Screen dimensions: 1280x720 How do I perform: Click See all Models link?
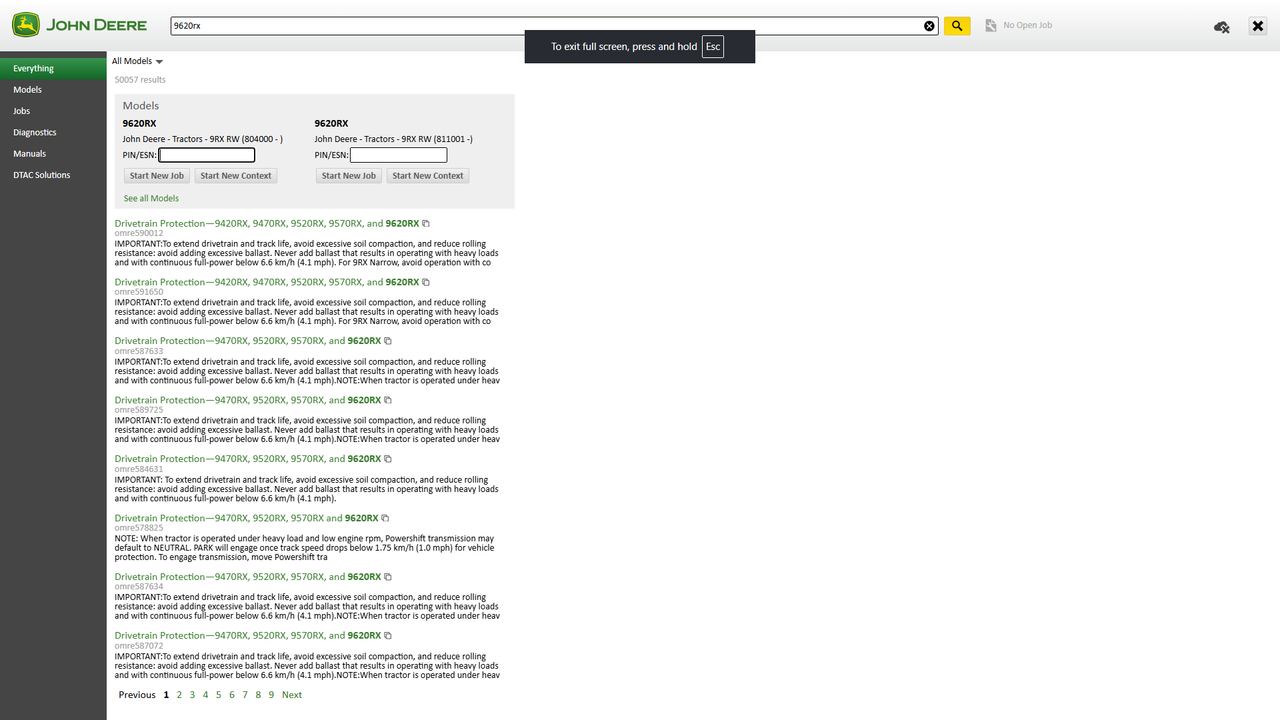click(150, 198)
